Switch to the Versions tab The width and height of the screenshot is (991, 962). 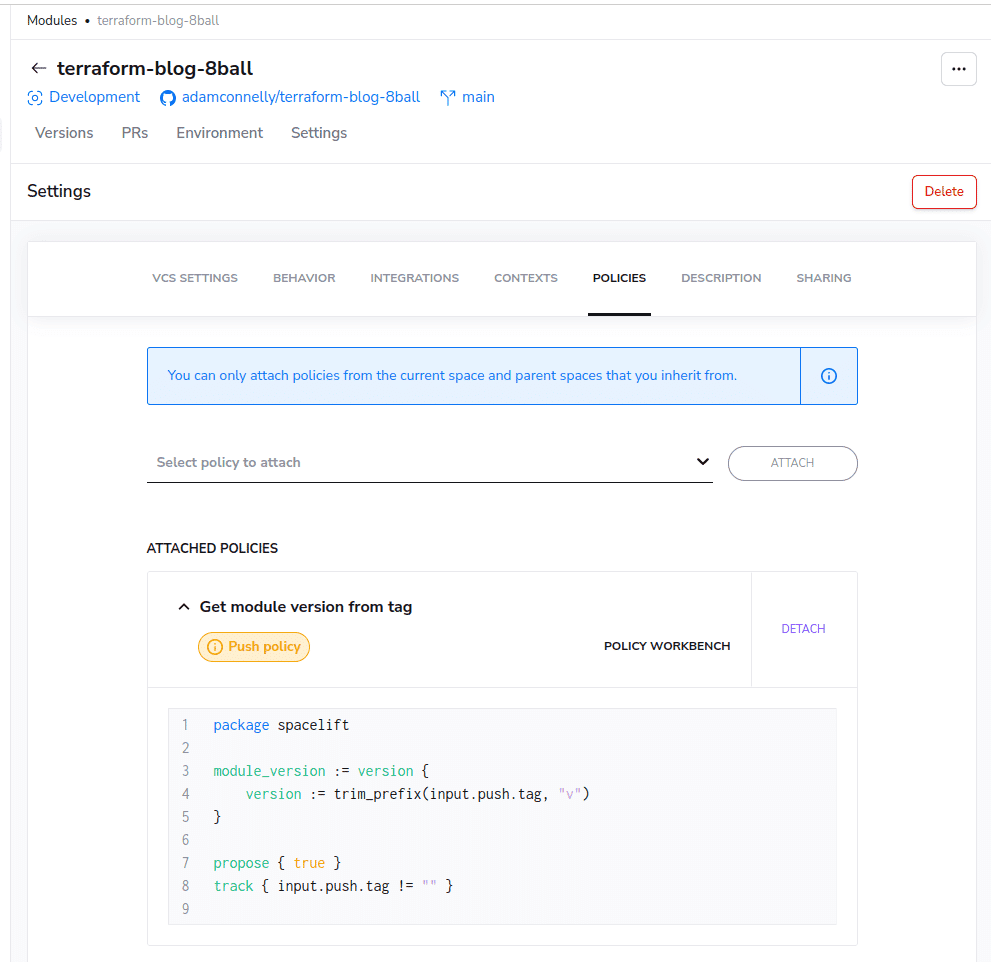[64, 133]
